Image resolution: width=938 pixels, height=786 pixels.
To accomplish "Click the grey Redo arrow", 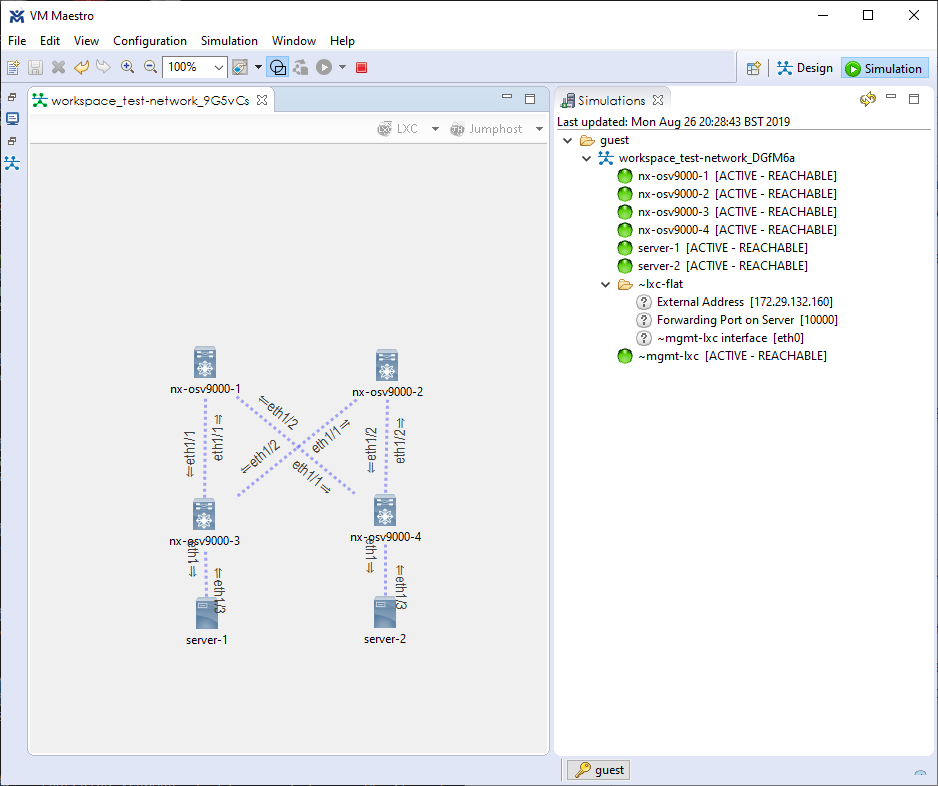I will [x=103, y=68].
